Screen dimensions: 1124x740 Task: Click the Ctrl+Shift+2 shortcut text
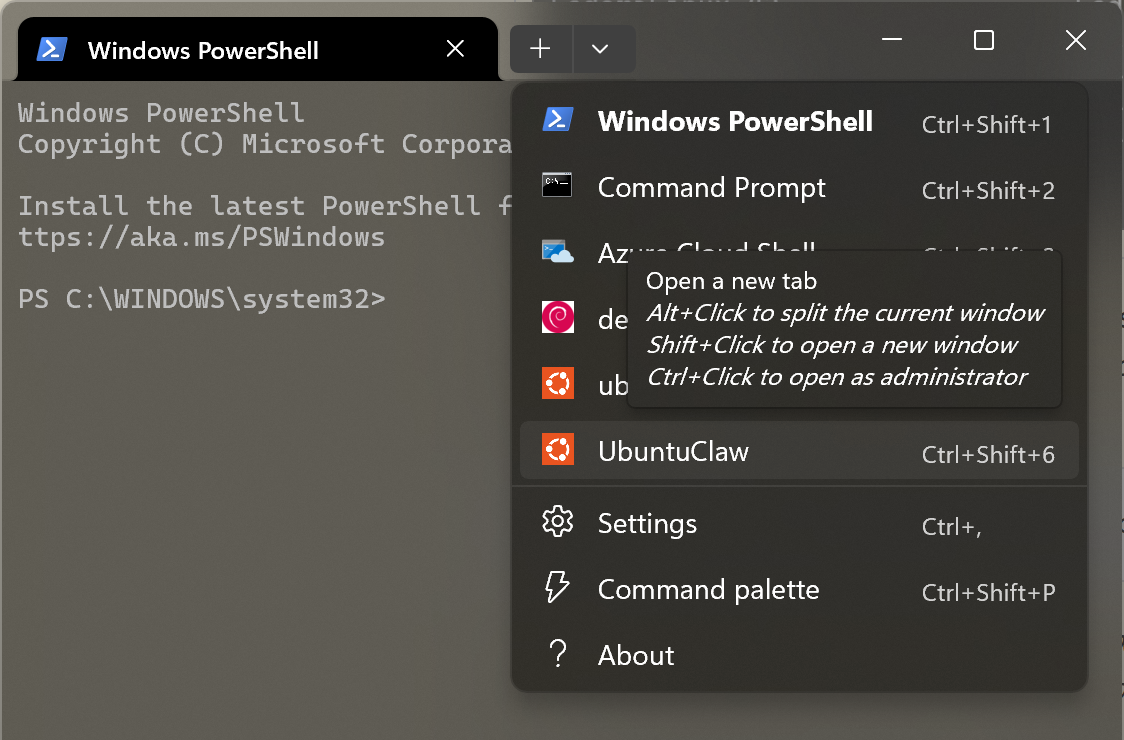(988, 191)
